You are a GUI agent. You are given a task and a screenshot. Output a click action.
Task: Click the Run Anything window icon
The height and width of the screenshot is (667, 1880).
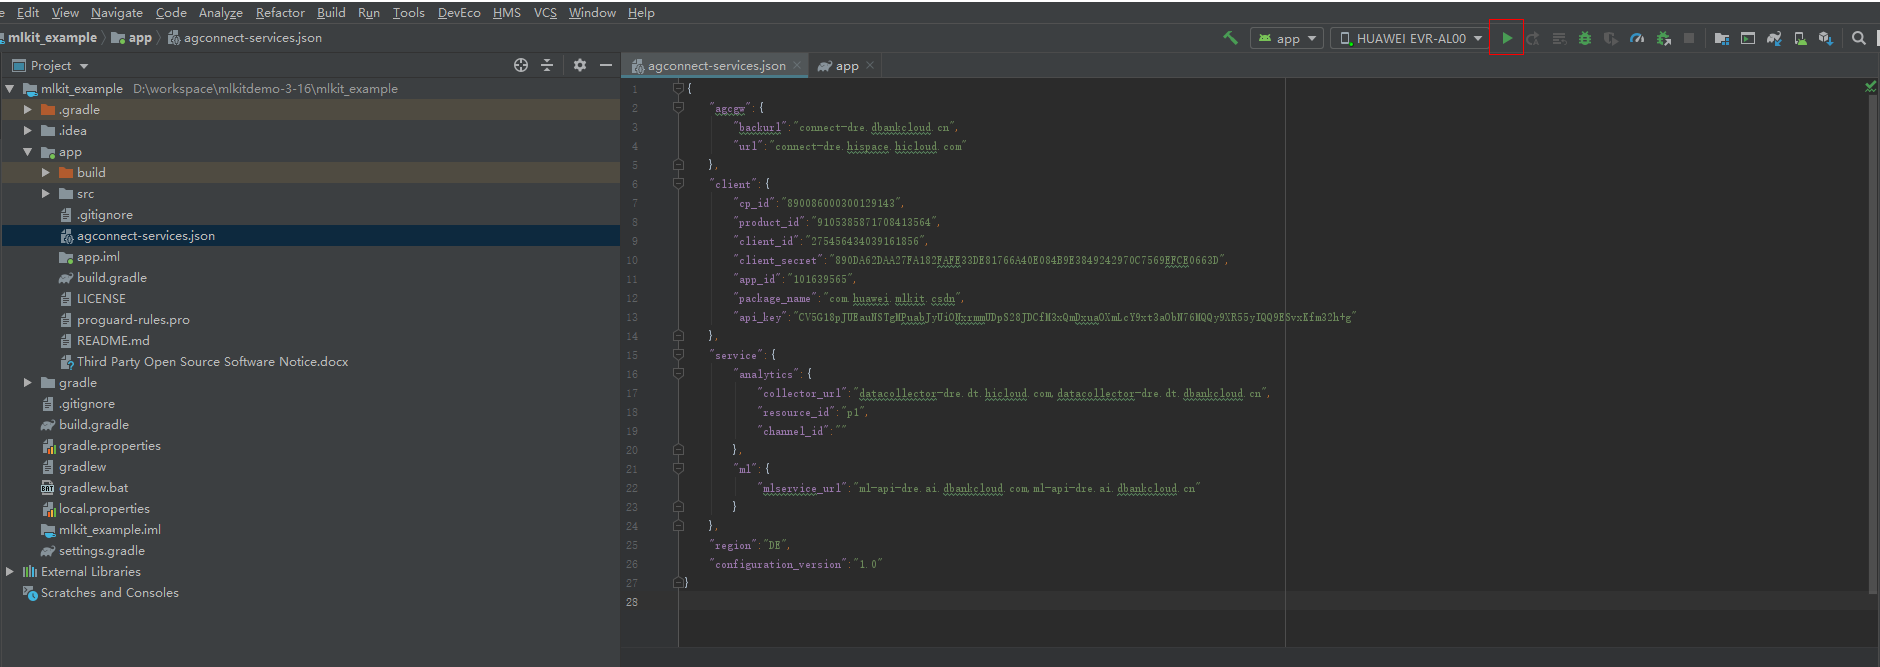[x=1748, y=38]
